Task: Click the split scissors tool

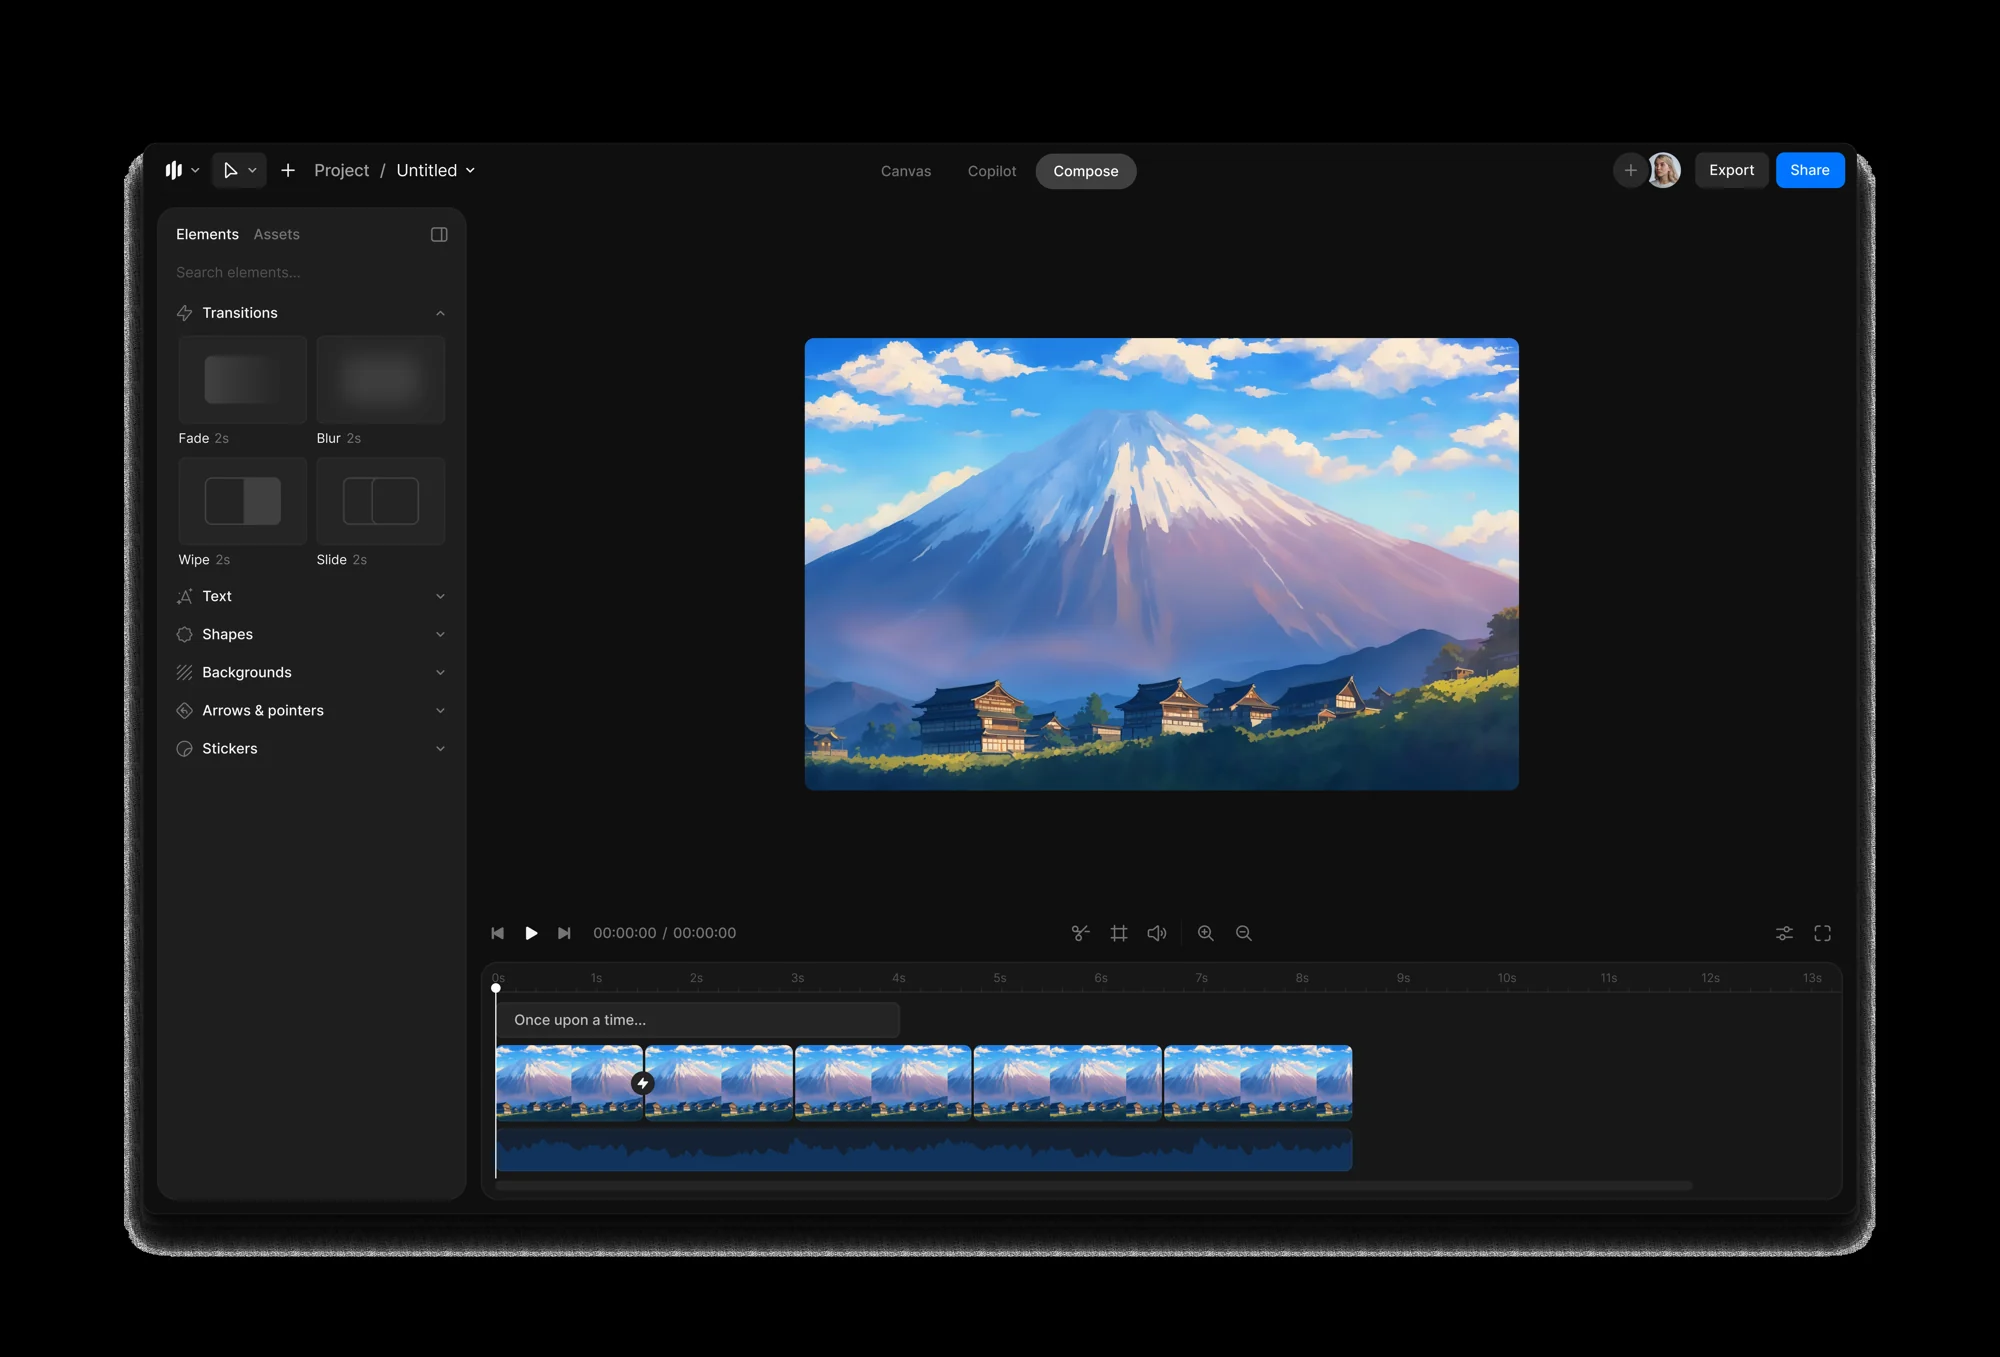Action: point(1080,933)
